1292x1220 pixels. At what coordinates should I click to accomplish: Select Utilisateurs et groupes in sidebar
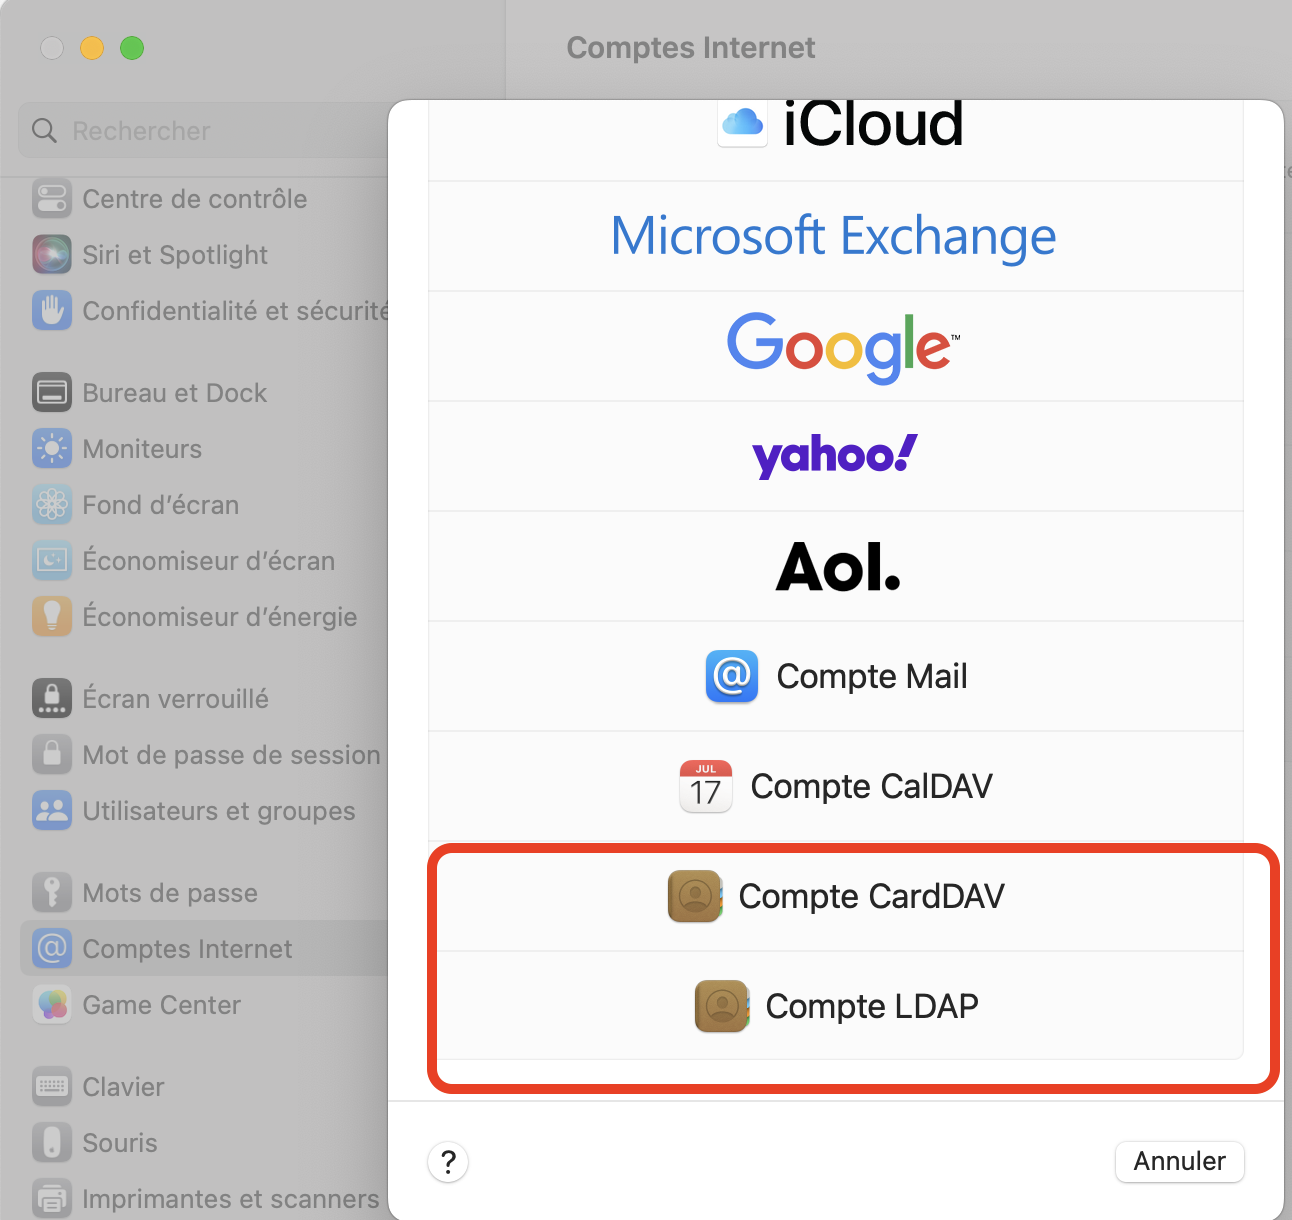point(218,811)
